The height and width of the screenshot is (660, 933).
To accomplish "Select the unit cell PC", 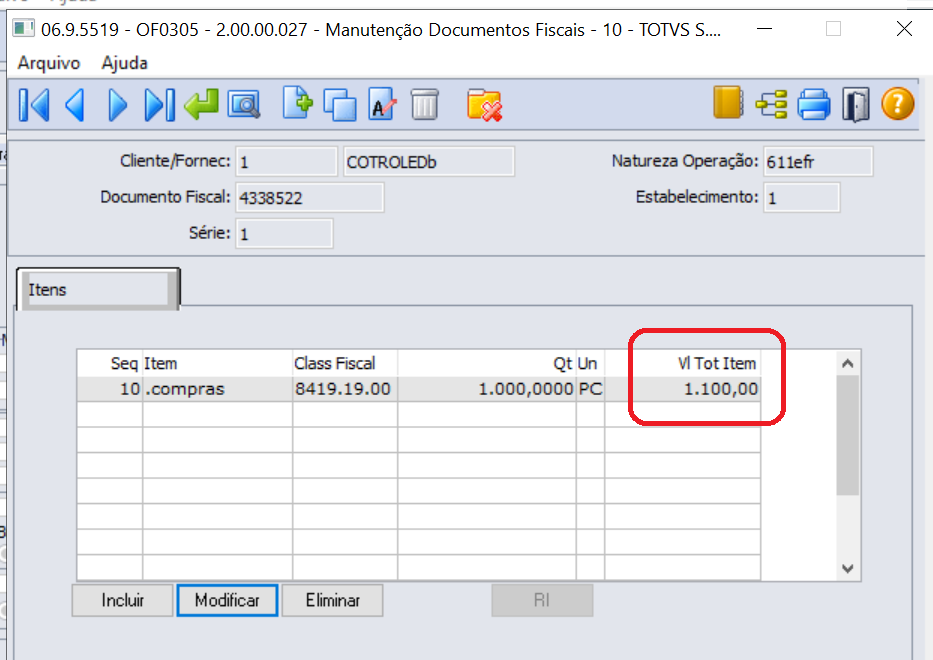I will point(590,389).
